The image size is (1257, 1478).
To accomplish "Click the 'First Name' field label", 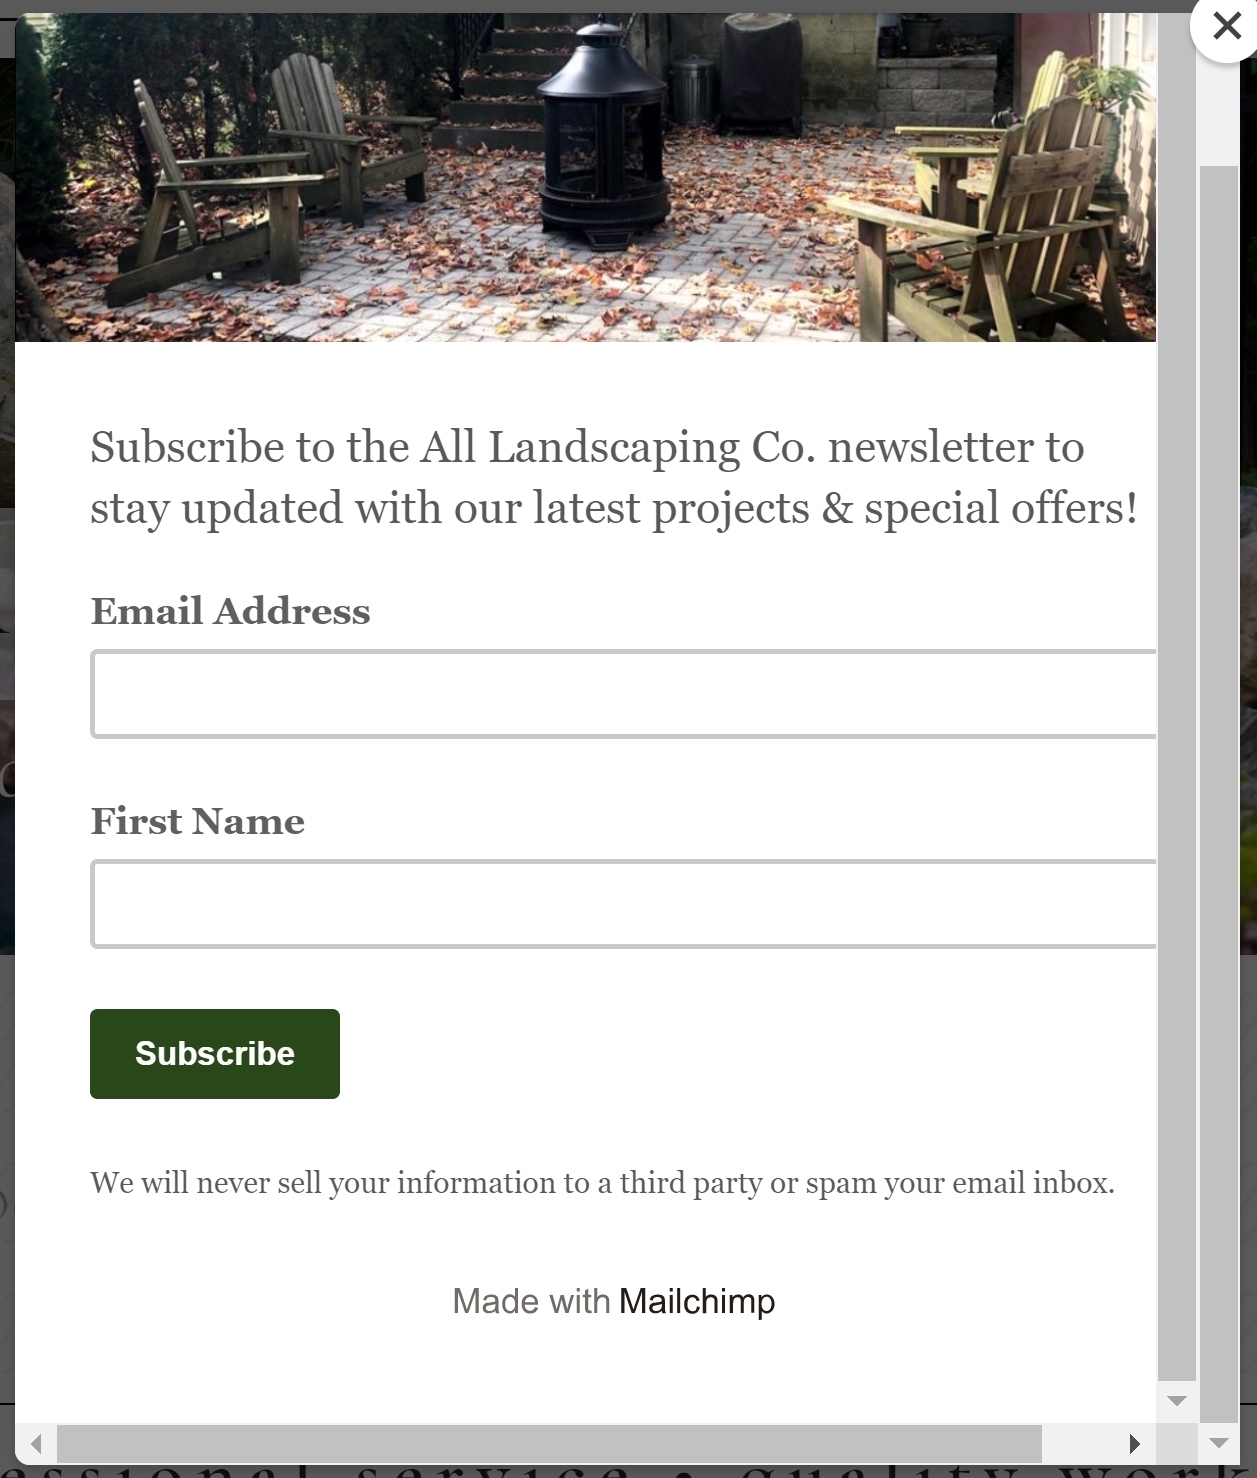I will 197,821.
